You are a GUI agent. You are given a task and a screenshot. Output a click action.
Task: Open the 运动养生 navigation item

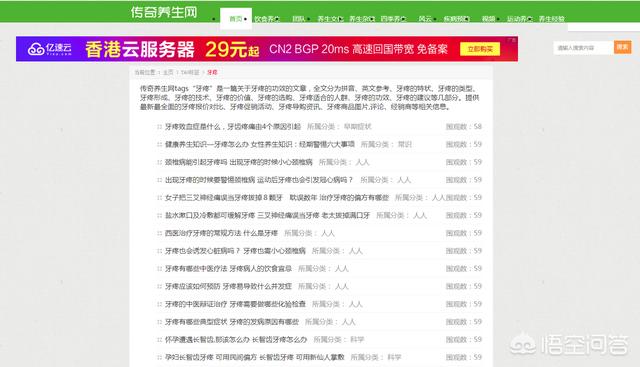click(x=519, y=19)
